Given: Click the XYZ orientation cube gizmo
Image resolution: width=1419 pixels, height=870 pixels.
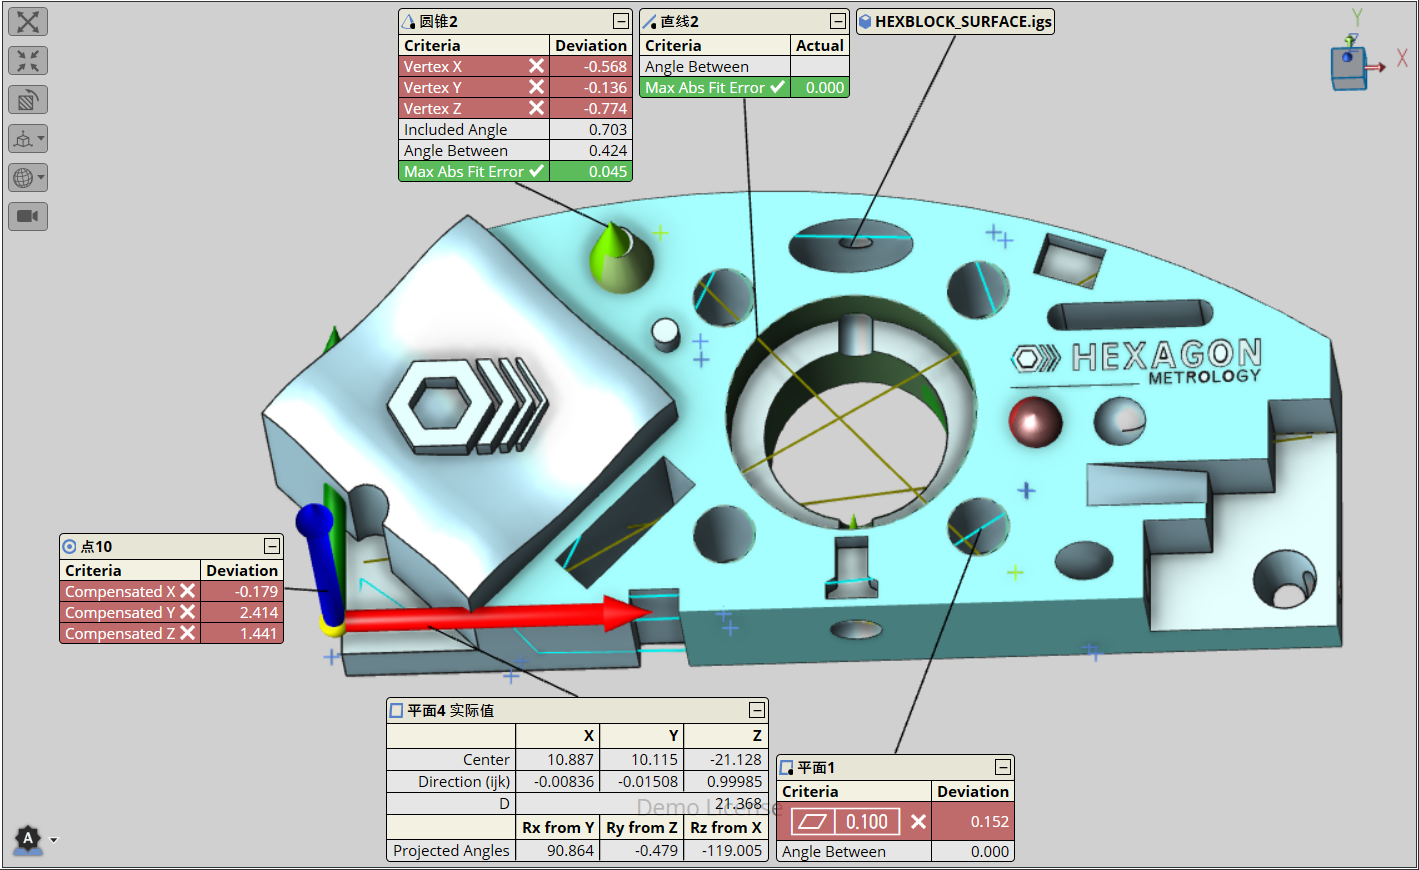Looking at the screenshot, I should (x=1349, y=67).
